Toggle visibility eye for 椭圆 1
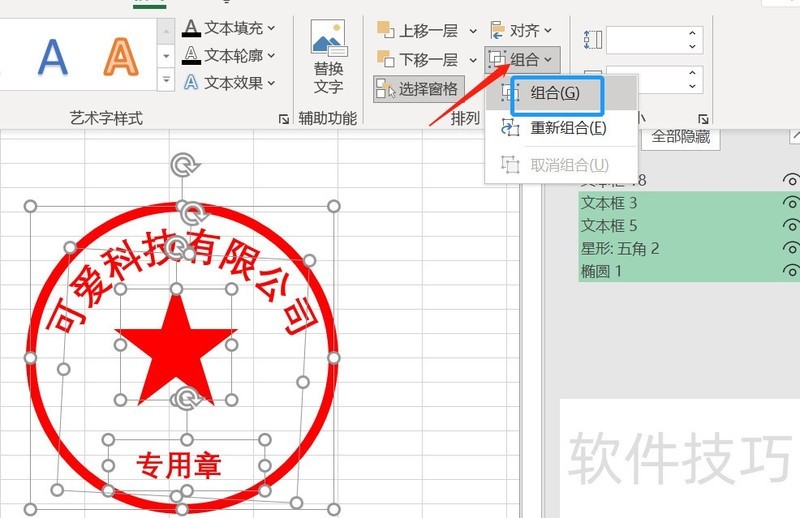This screenshot has width=800, height=518. 791,271
